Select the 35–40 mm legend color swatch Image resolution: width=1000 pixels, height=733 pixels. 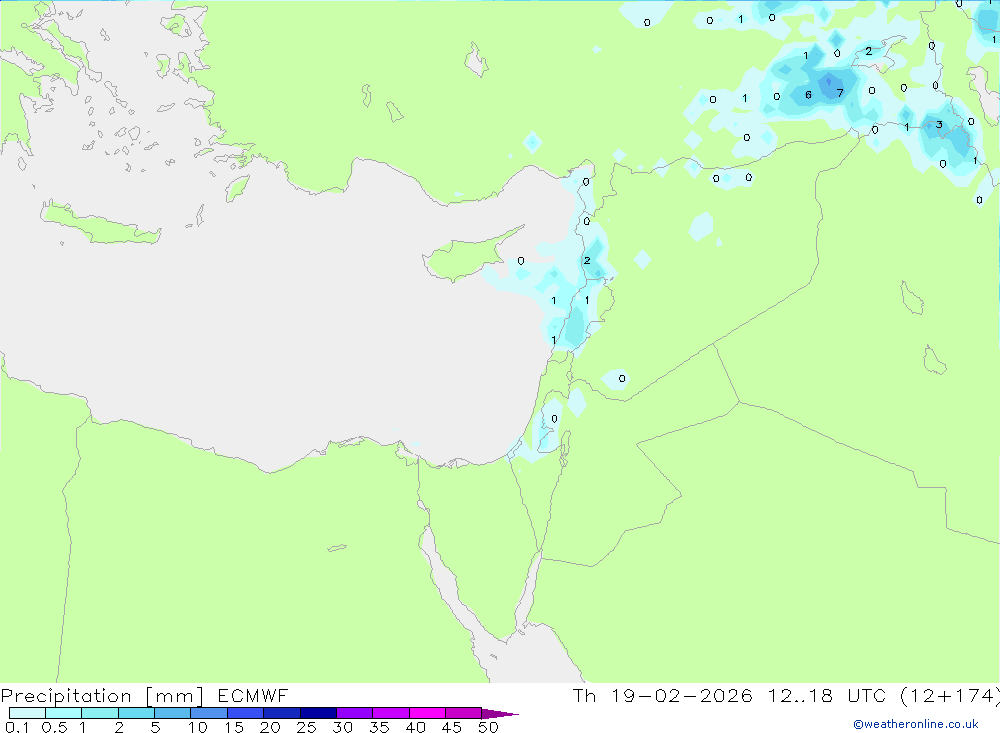pos(390,713)
